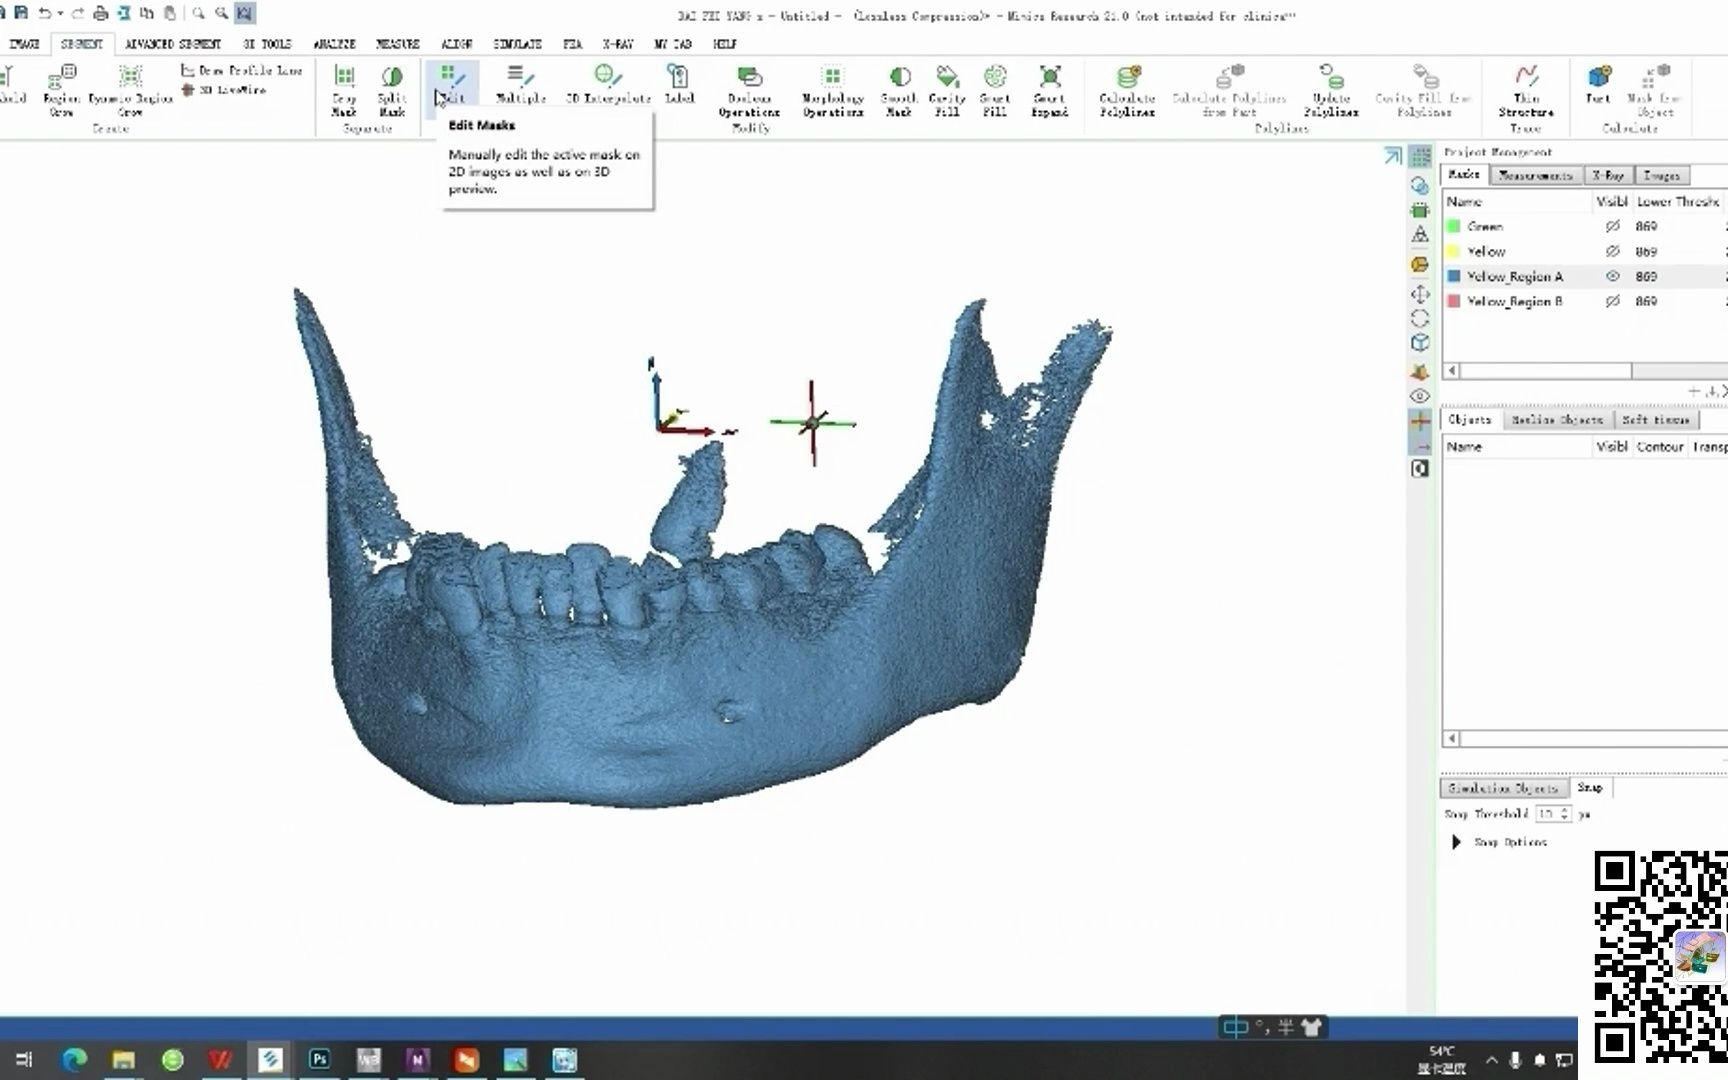Open the X-RAY ribbon tab
Image resolution: width=1728 pixels, height=1080 pixels.
[x=618, y=44]
